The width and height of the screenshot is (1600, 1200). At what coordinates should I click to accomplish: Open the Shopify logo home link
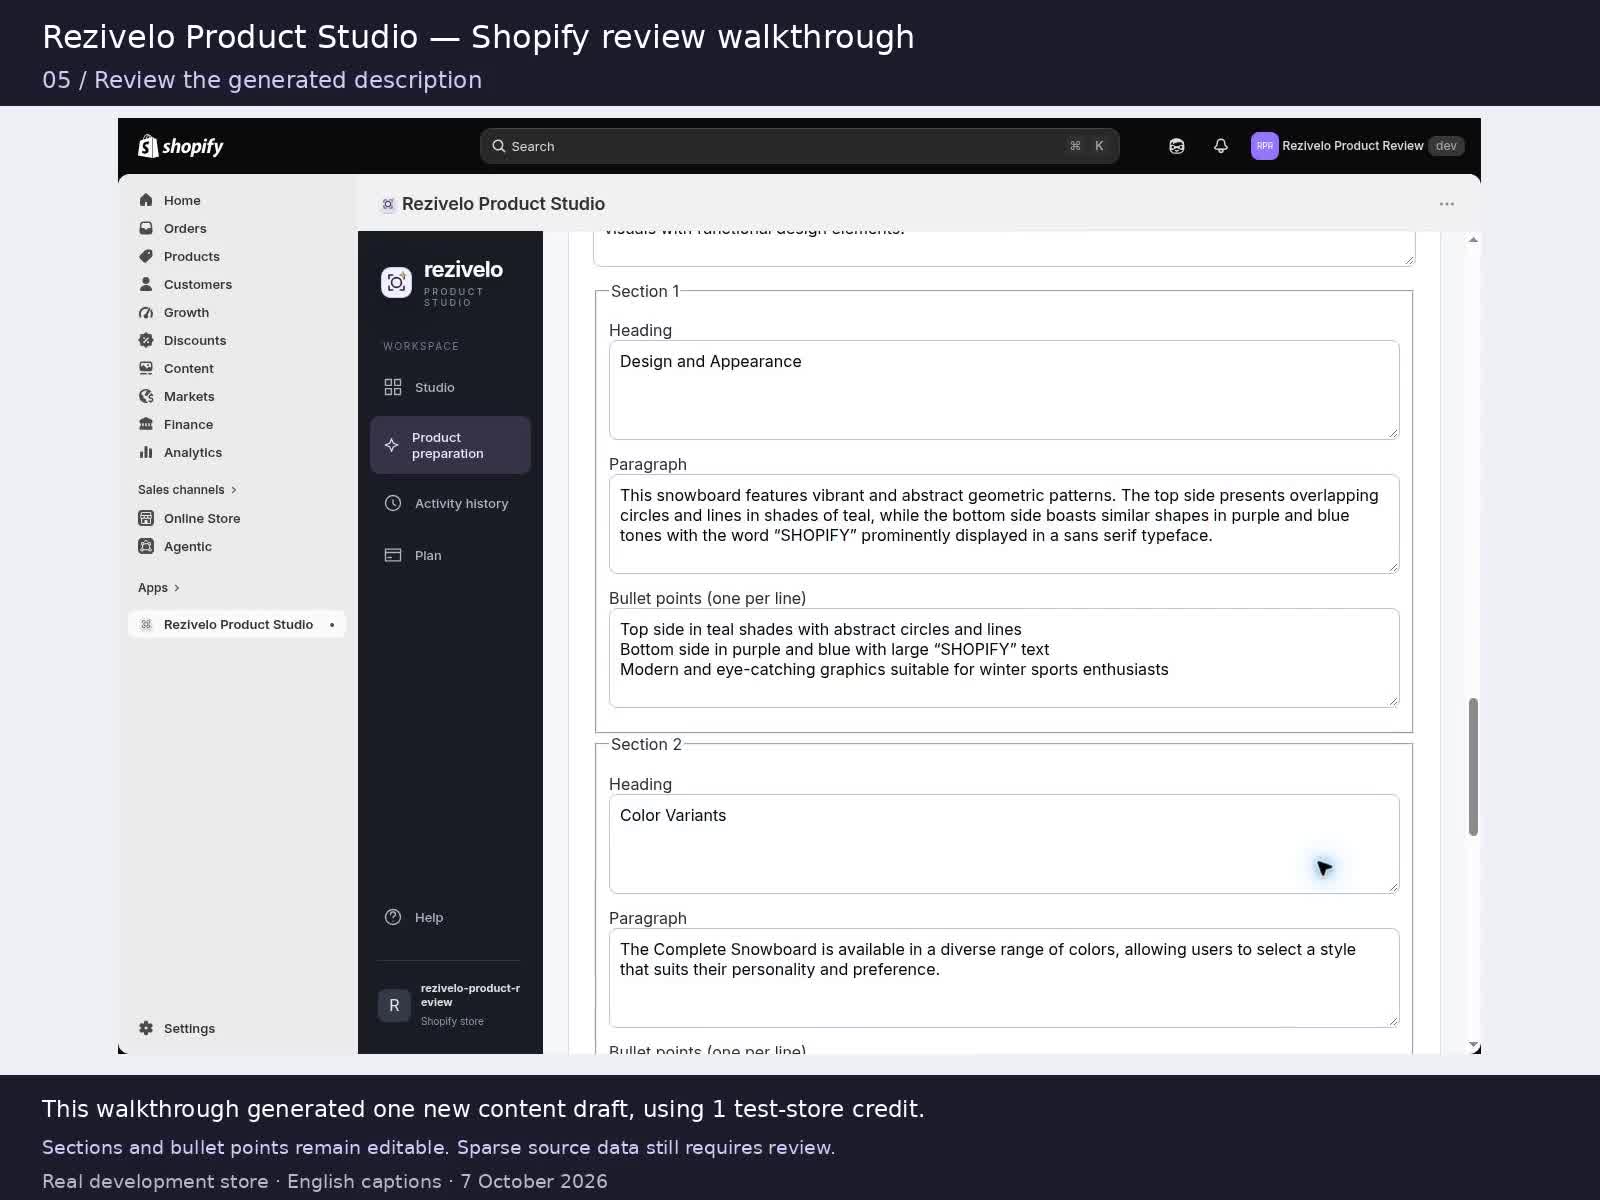[181, 146]
